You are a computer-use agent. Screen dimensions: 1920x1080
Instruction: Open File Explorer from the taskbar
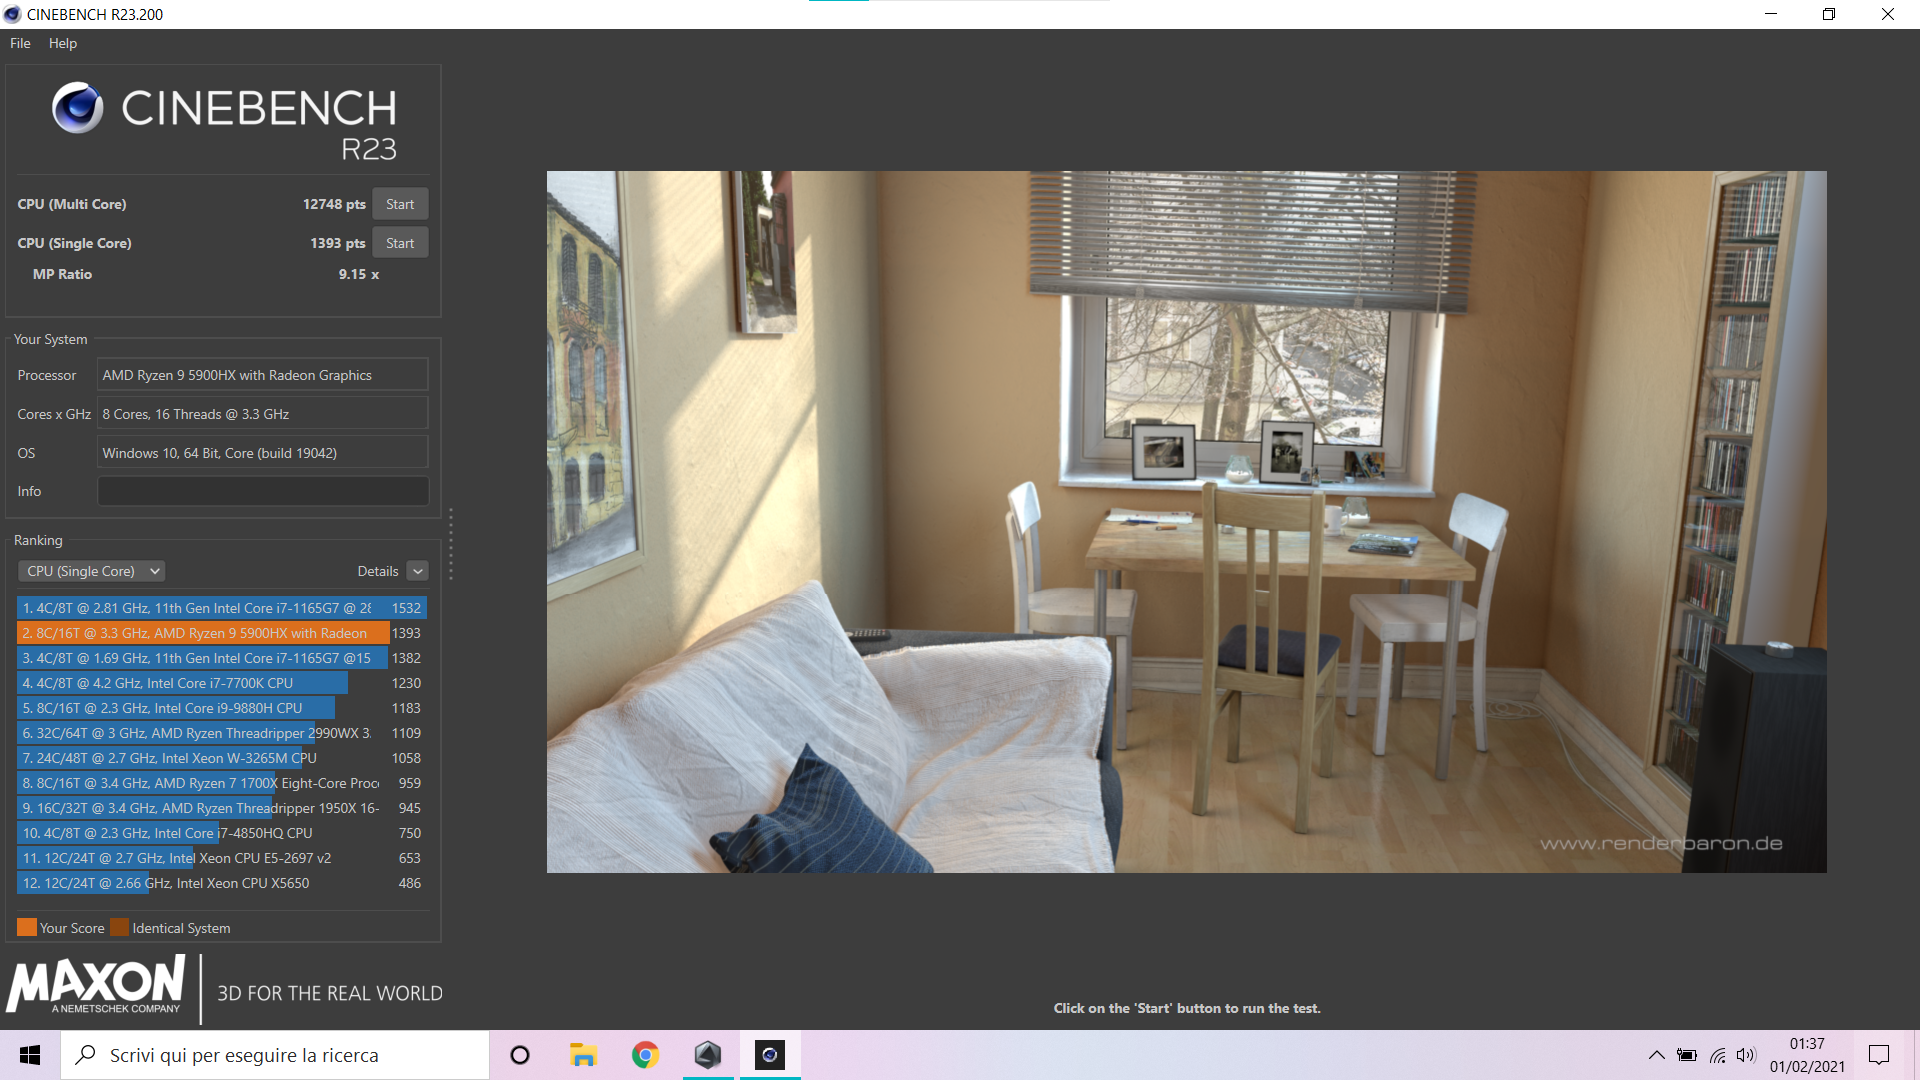583,1055
